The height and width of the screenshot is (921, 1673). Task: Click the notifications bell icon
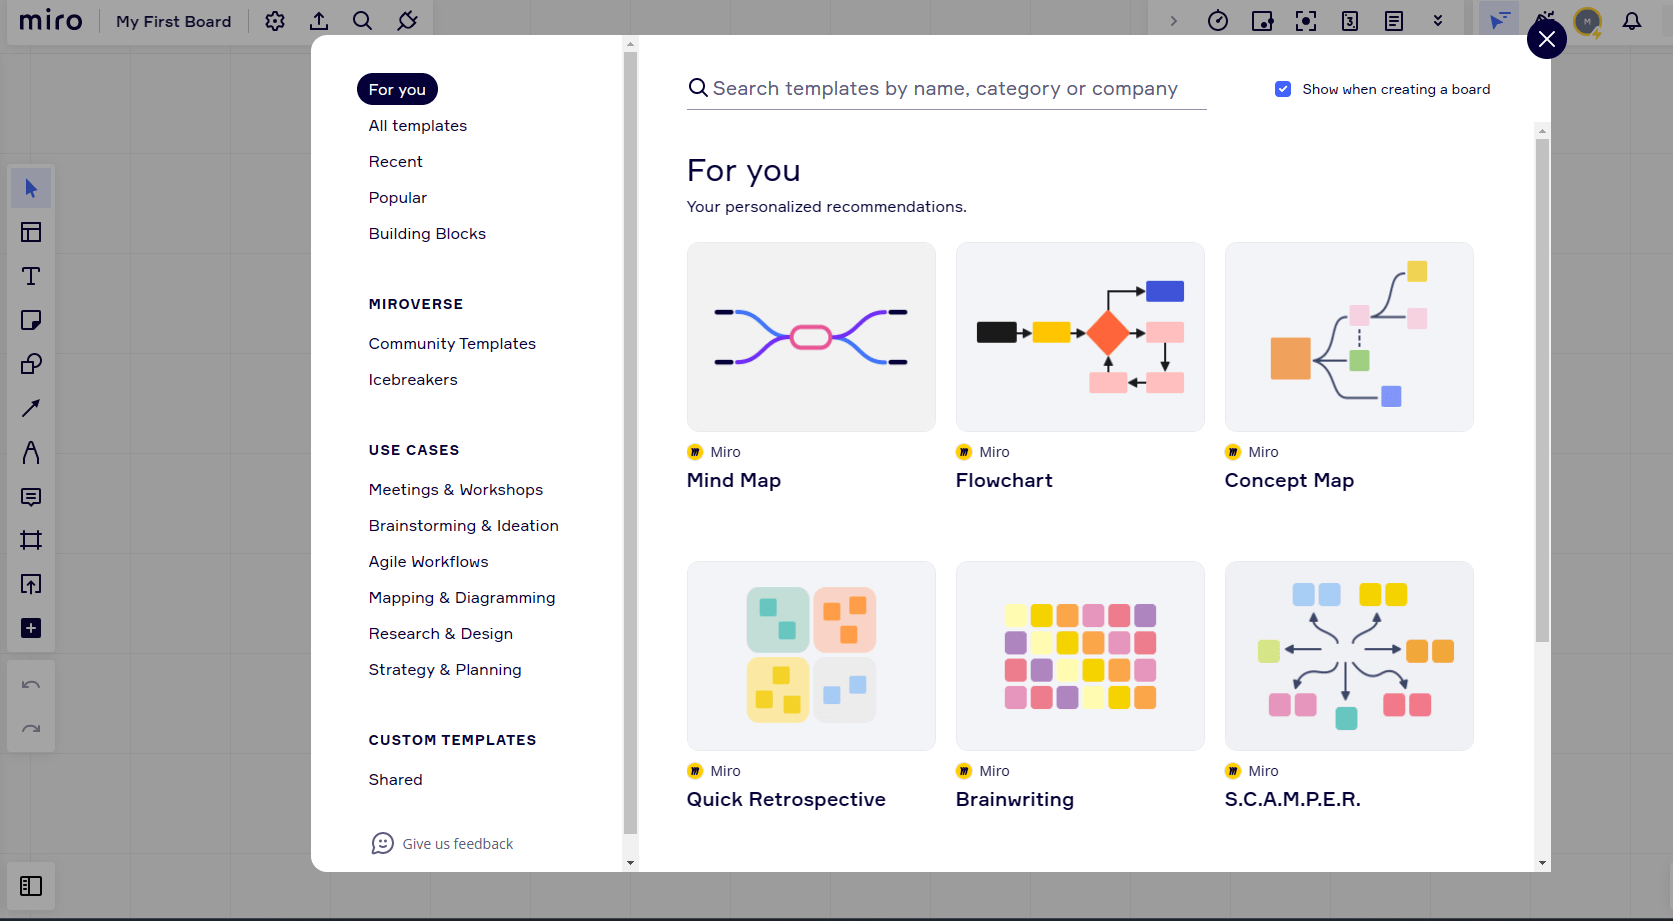[x=1632, y=21]
